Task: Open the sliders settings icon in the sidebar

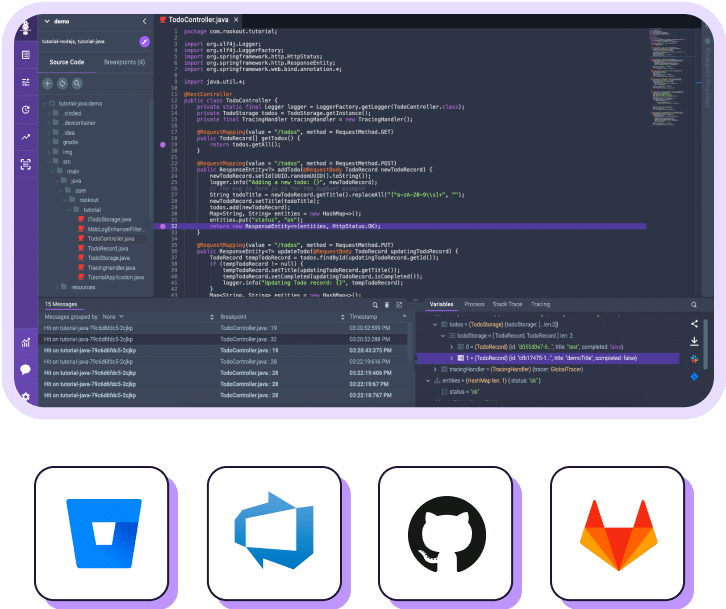Action: pos(26,82)
